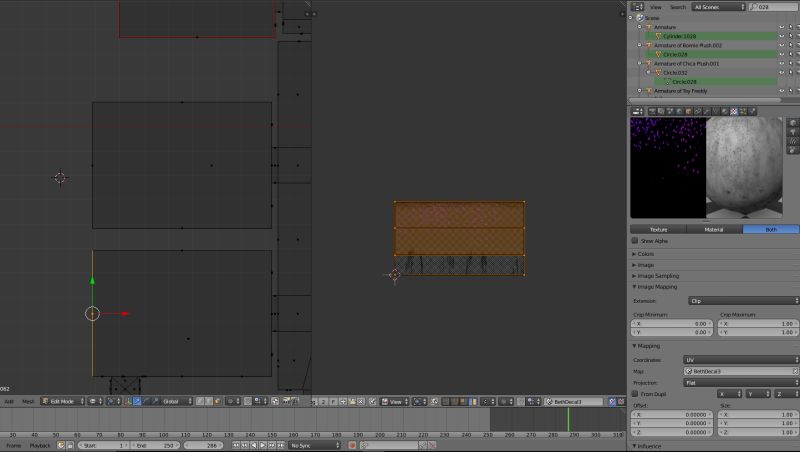Toggle selectability cursor of Armature of Chica Plush.001
The width and height of the screenshot is (800, 452).
791,63
